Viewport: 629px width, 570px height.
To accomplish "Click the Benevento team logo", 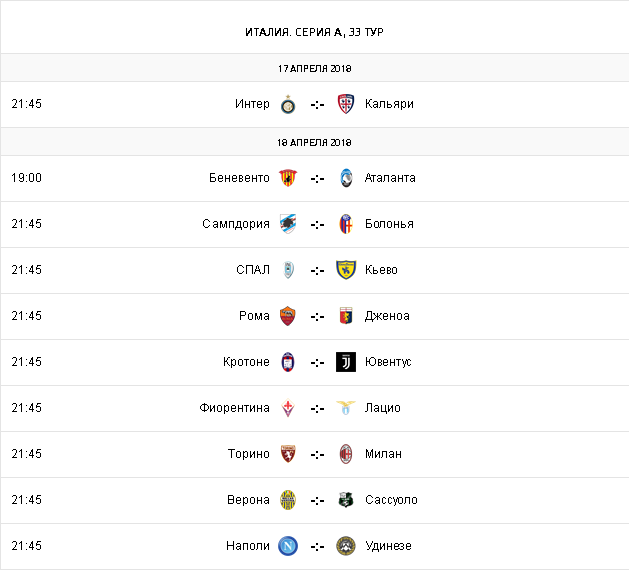I will tap(288, 178).
